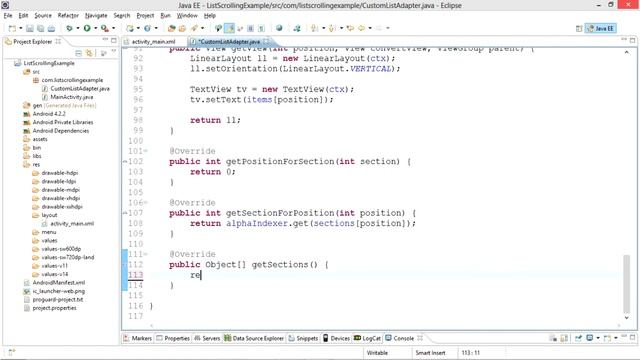The image size is (640, 360).
Task: Click the Search flashlight toolbar icon
Action: click(194, 28)
